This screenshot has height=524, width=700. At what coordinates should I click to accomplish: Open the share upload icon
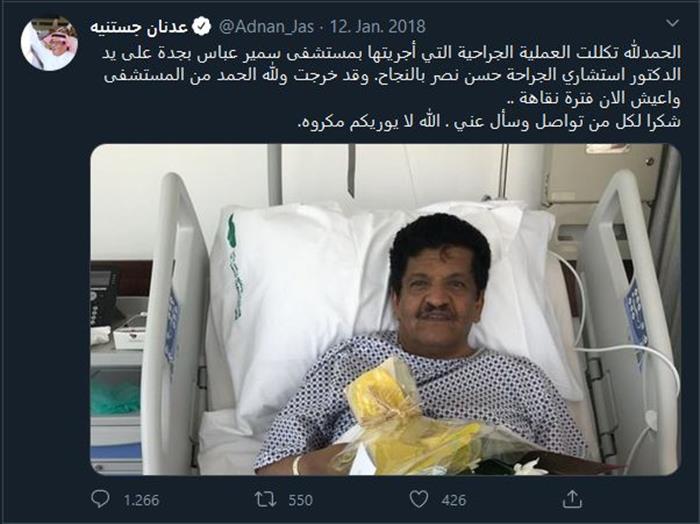tap(572, 499)
